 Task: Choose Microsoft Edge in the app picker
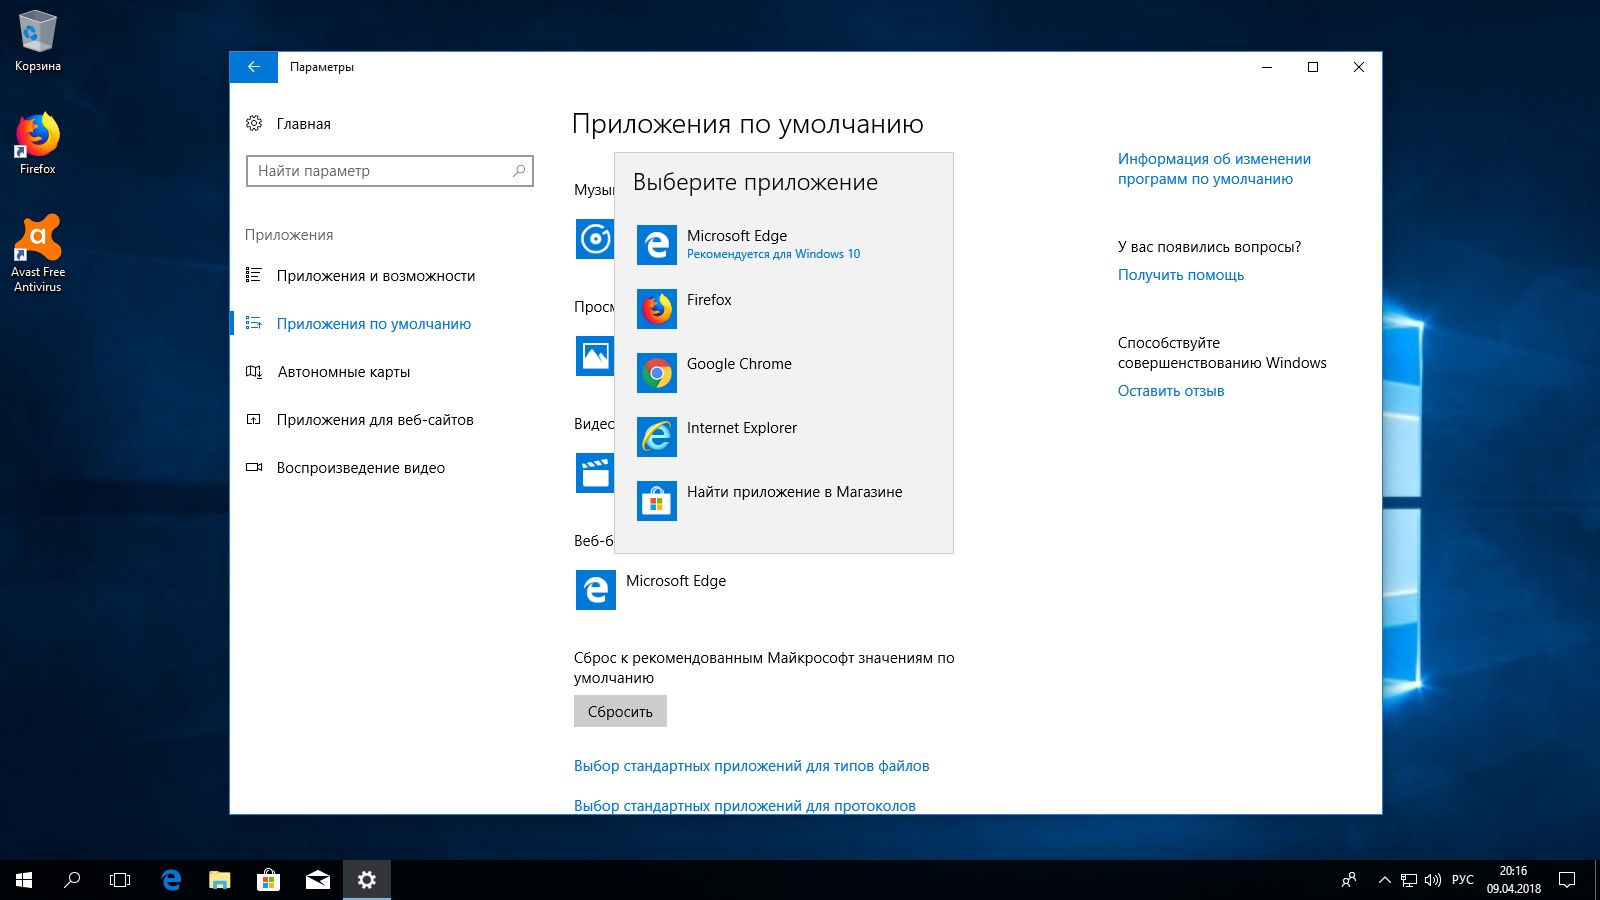(783, 245)
